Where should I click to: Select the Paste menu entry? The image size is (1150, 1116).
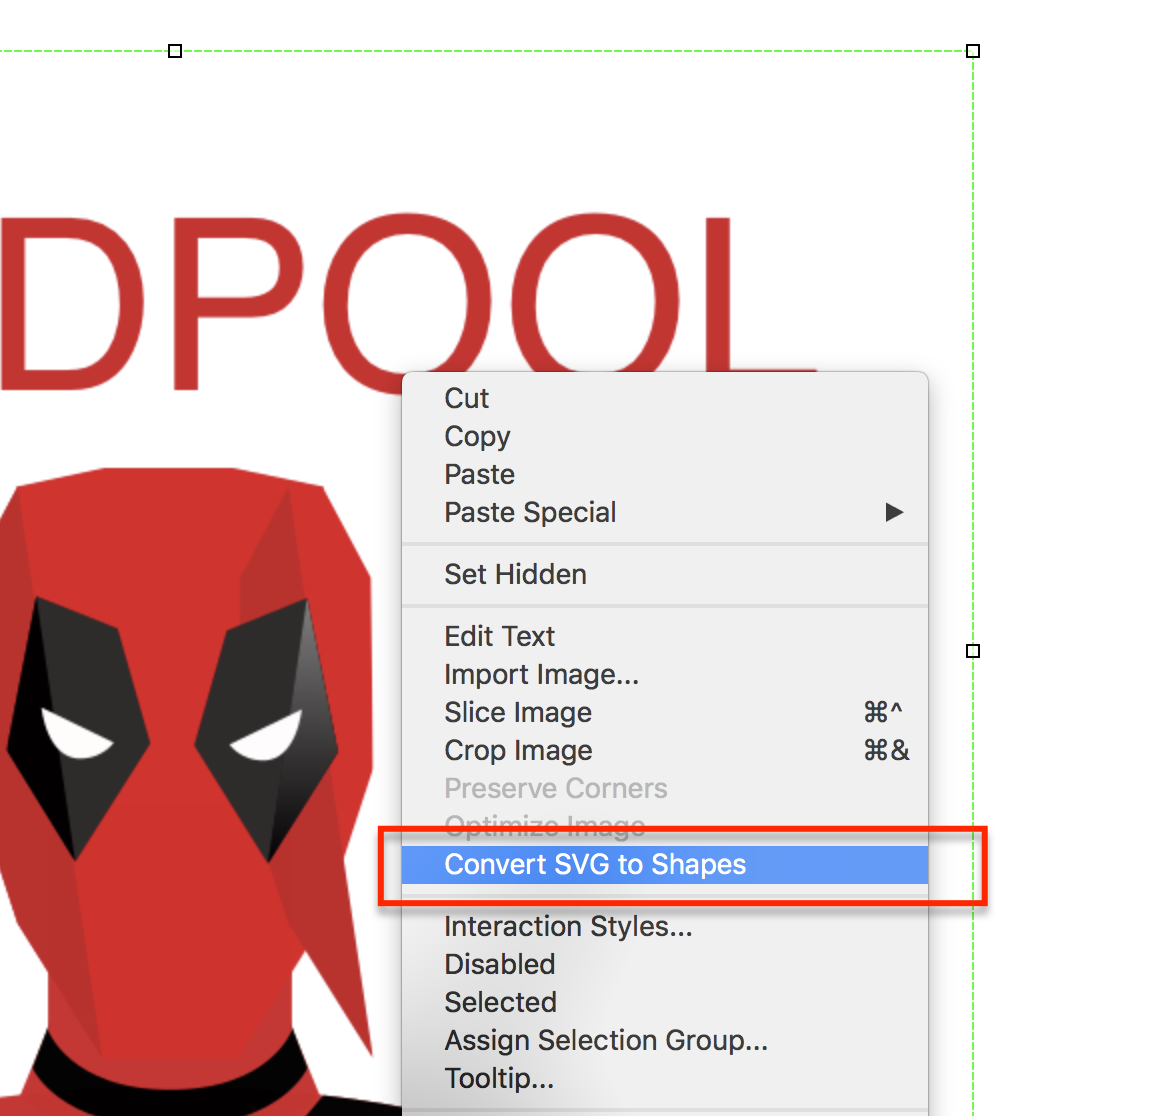coord(664,474)
